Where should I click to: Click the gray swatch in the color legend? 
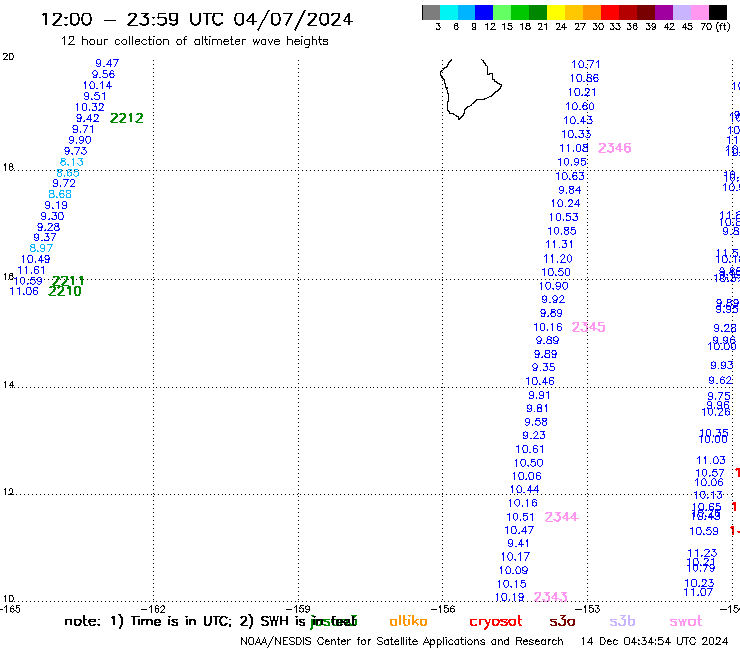(431, 12)
